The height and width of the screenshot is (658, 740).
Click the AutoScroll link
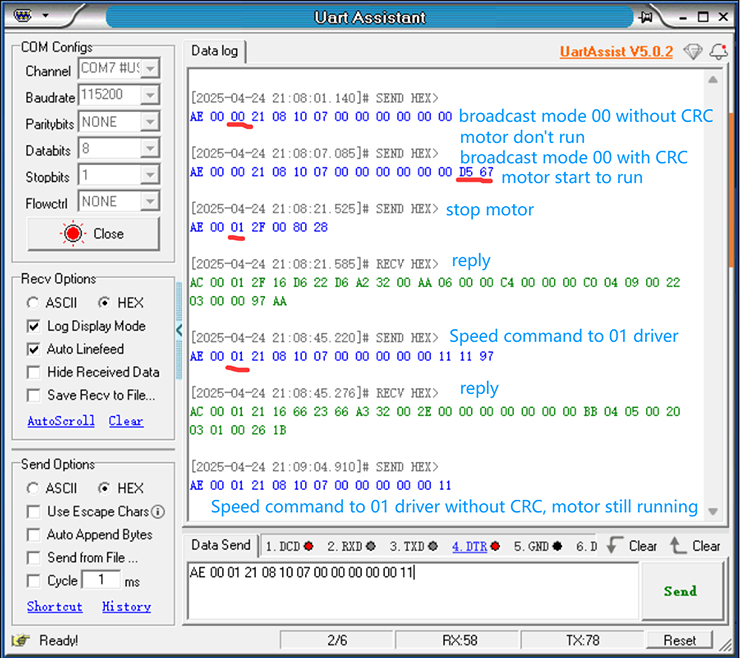tap(61, 421)
